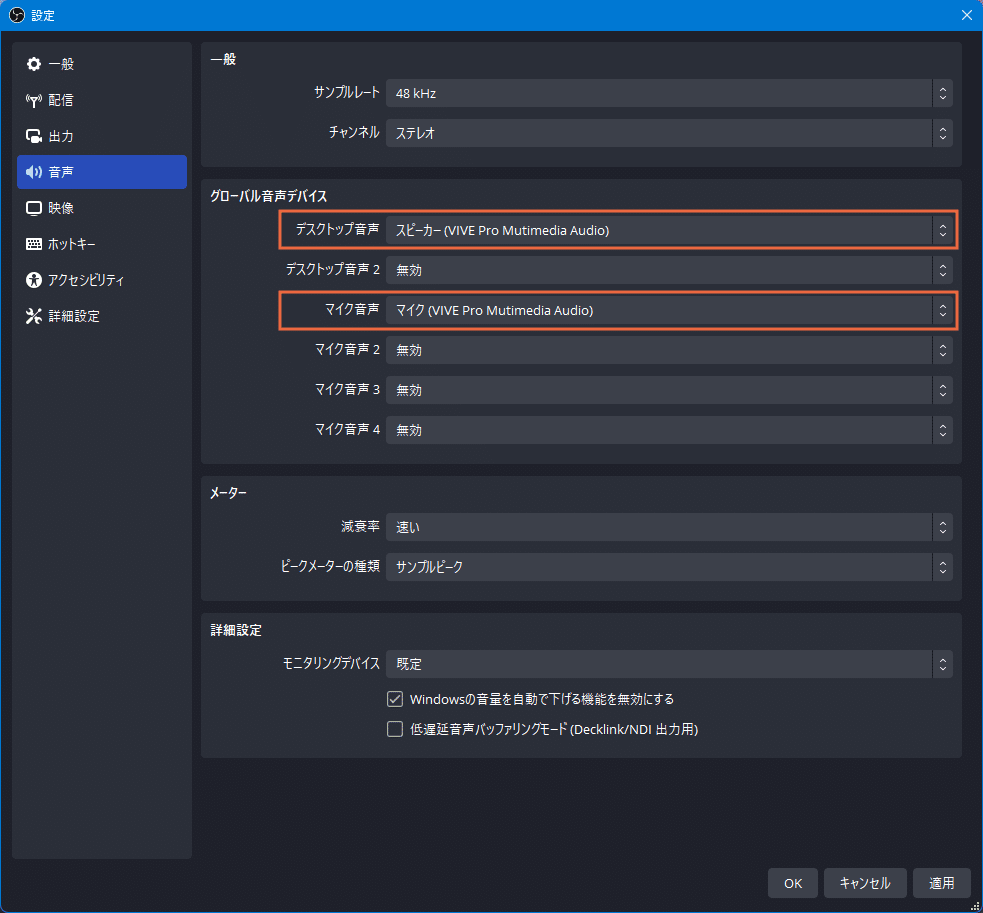983x913 pixels.
Task: Enable 低遅延音声バッファリングモード checkbox
Action: tap(394, 729)
